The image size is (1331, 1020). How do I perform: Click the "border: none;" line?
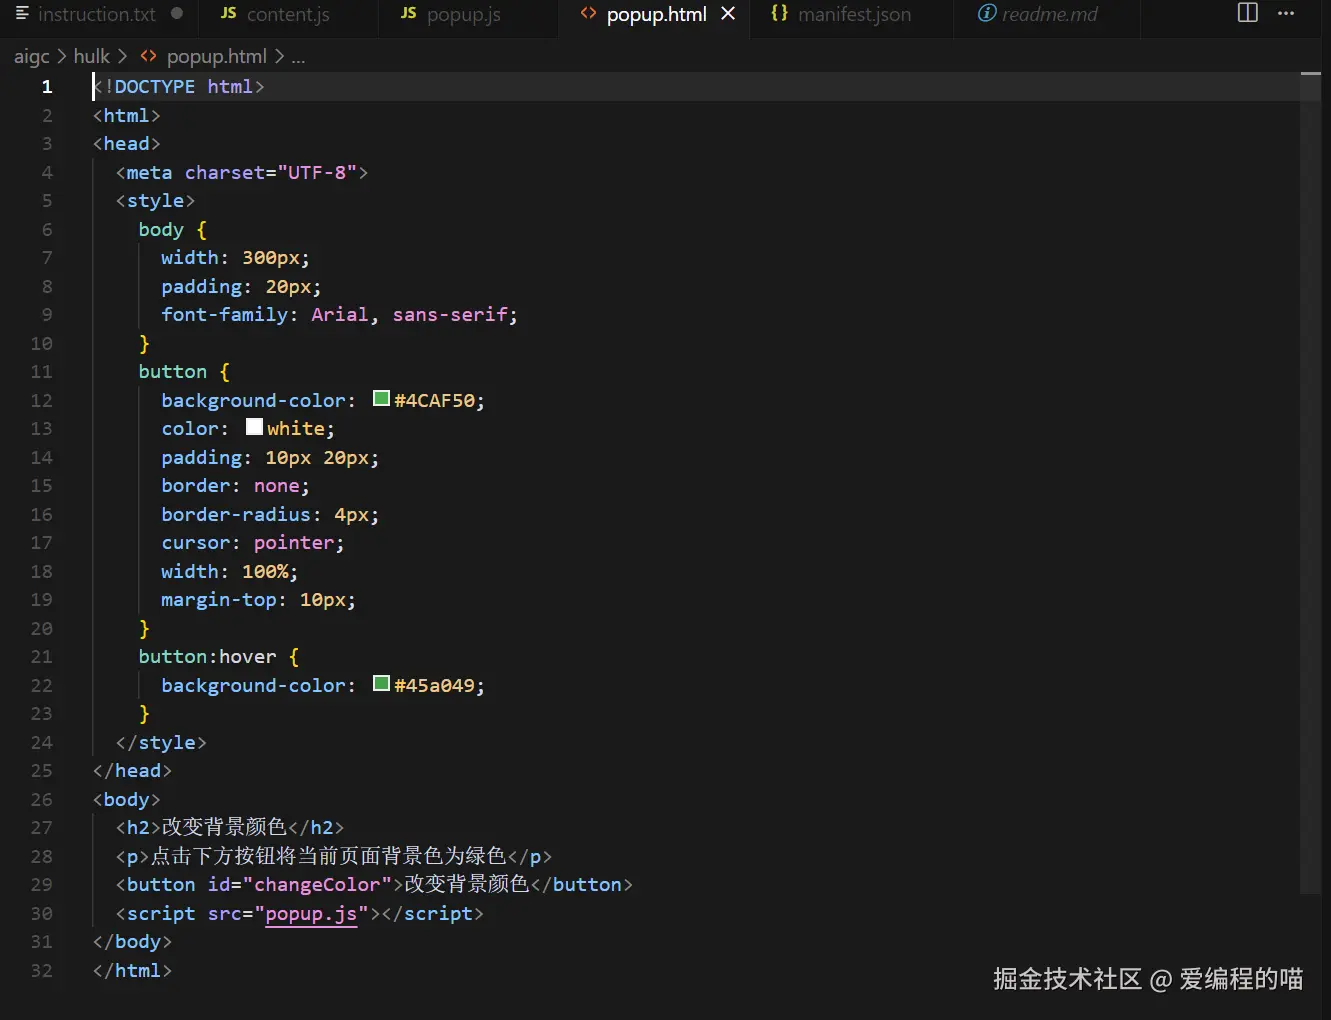235,486
